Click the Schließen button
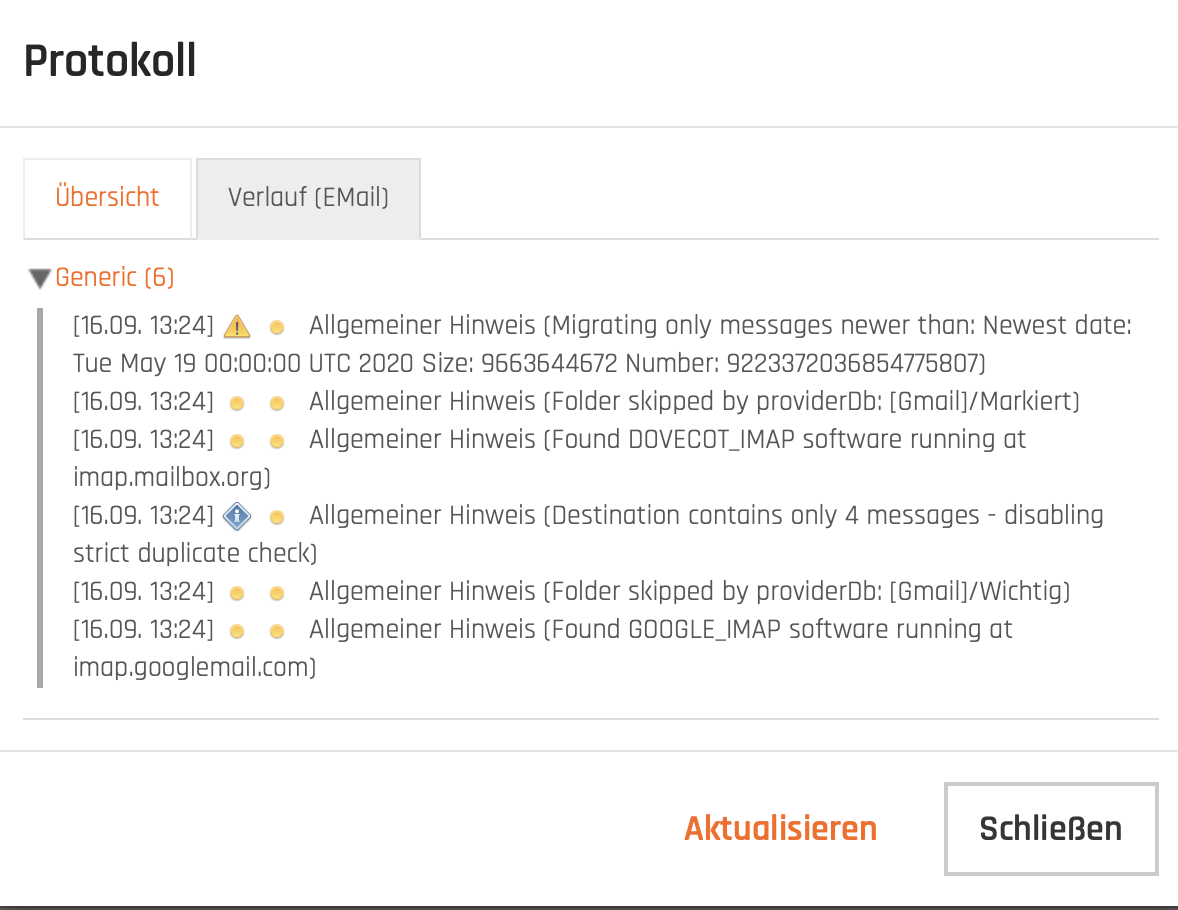 (1051, 829)
